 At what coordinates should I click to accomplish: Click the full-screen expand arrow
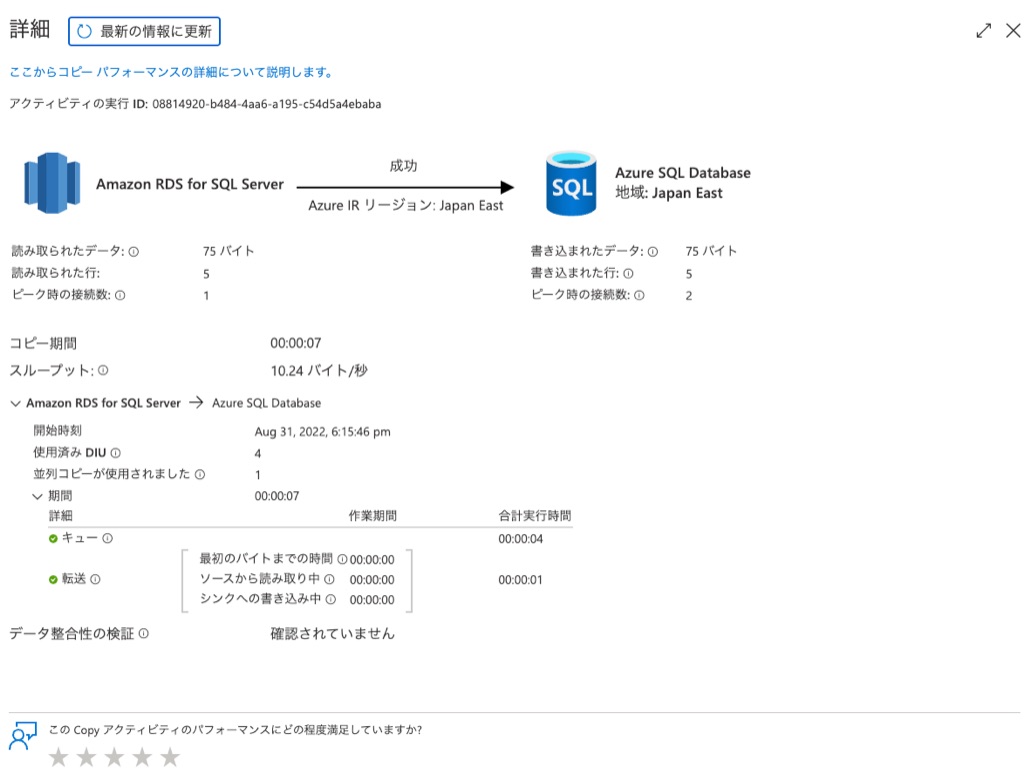tap(984, 30)
